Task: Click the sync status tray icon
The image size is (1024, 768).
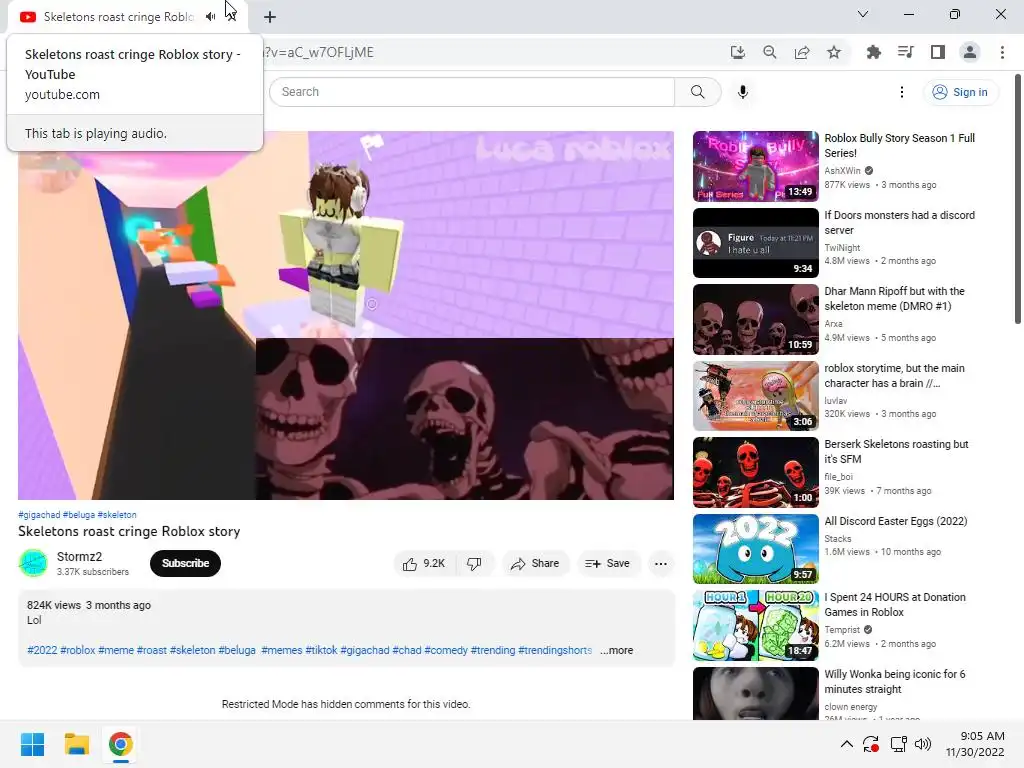Action: tap(871, 744)
